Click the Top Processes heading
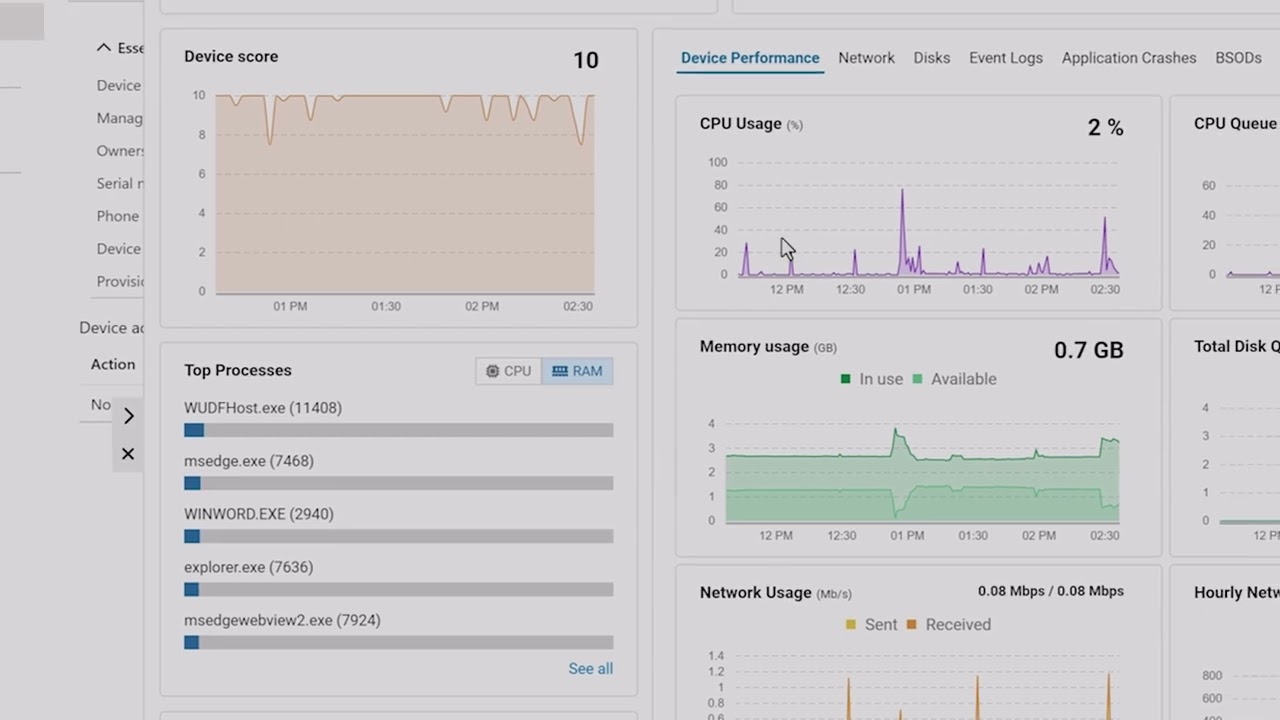1280x720 pixels. pos(238,370)
